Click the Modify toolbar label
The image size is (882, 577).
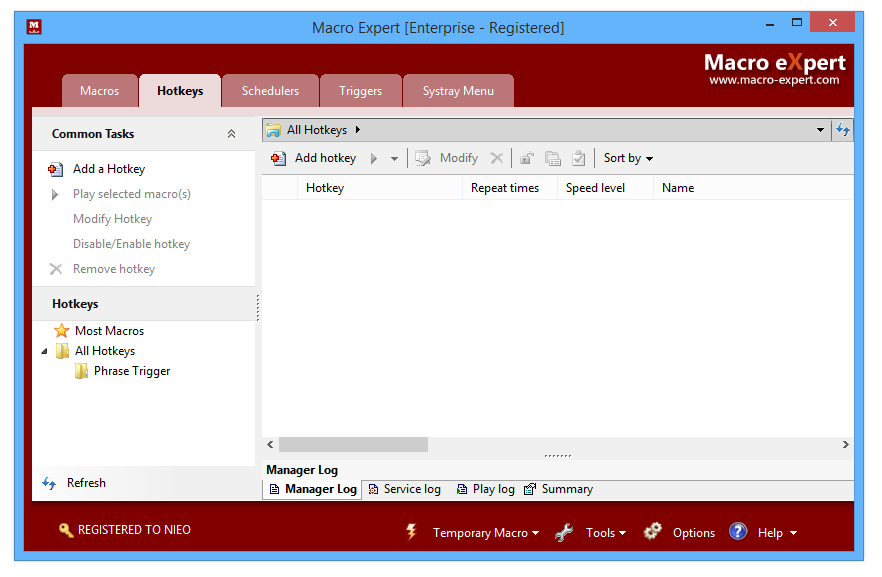coord(459,158)
